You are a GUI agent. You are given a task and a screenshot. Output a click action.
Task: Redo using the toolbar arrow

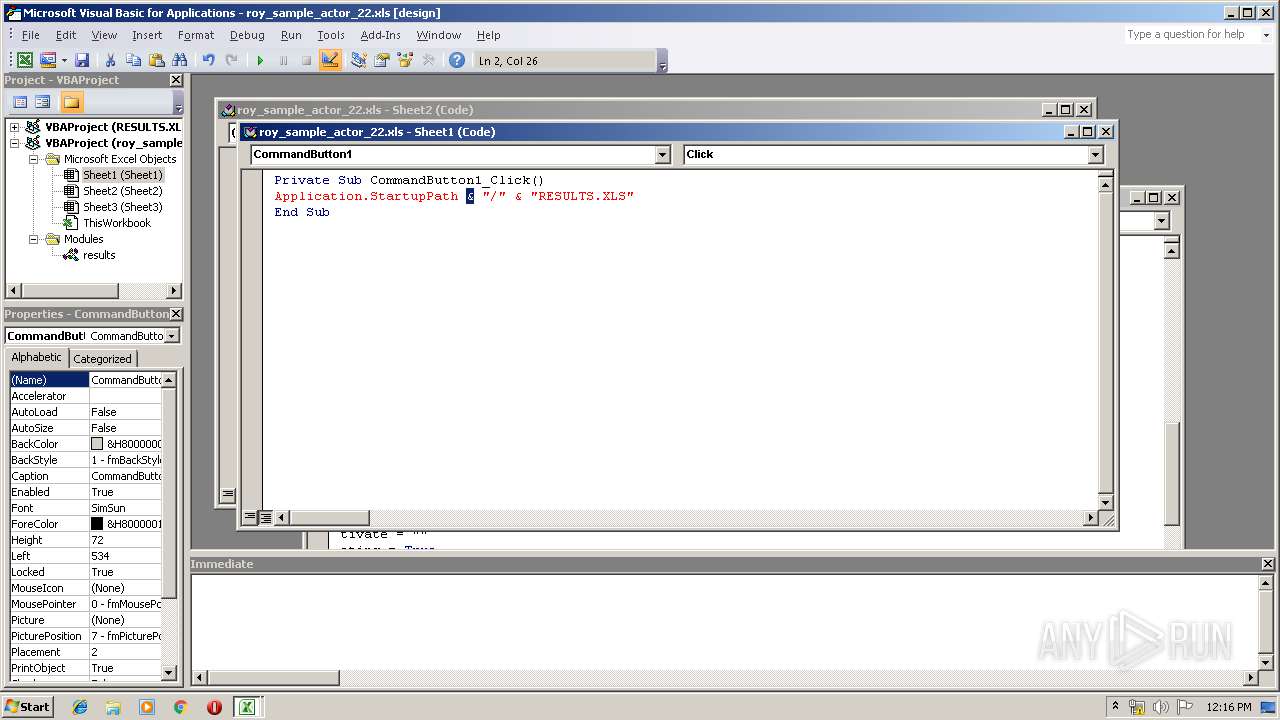(x=231, y=61)
